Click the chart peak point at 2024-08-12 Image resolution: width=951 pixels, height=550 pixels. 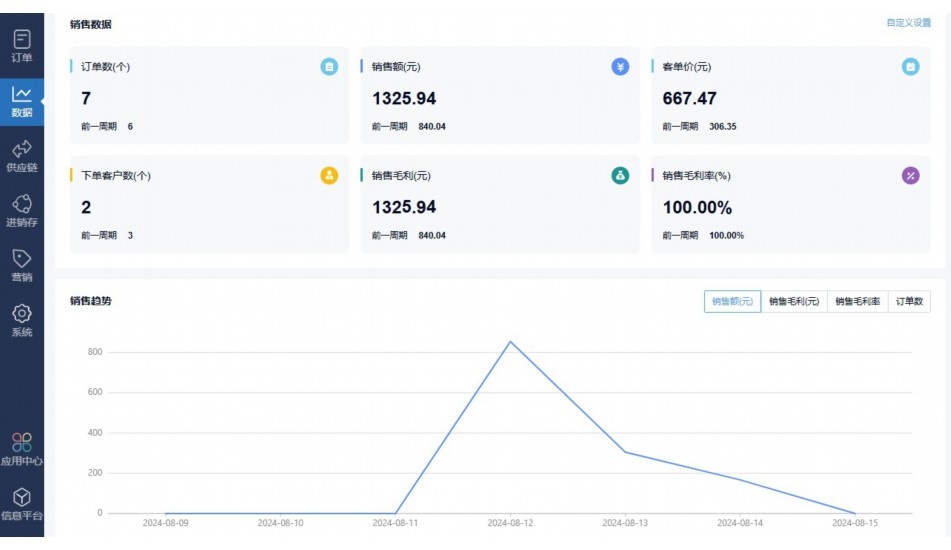pos(511,342)
